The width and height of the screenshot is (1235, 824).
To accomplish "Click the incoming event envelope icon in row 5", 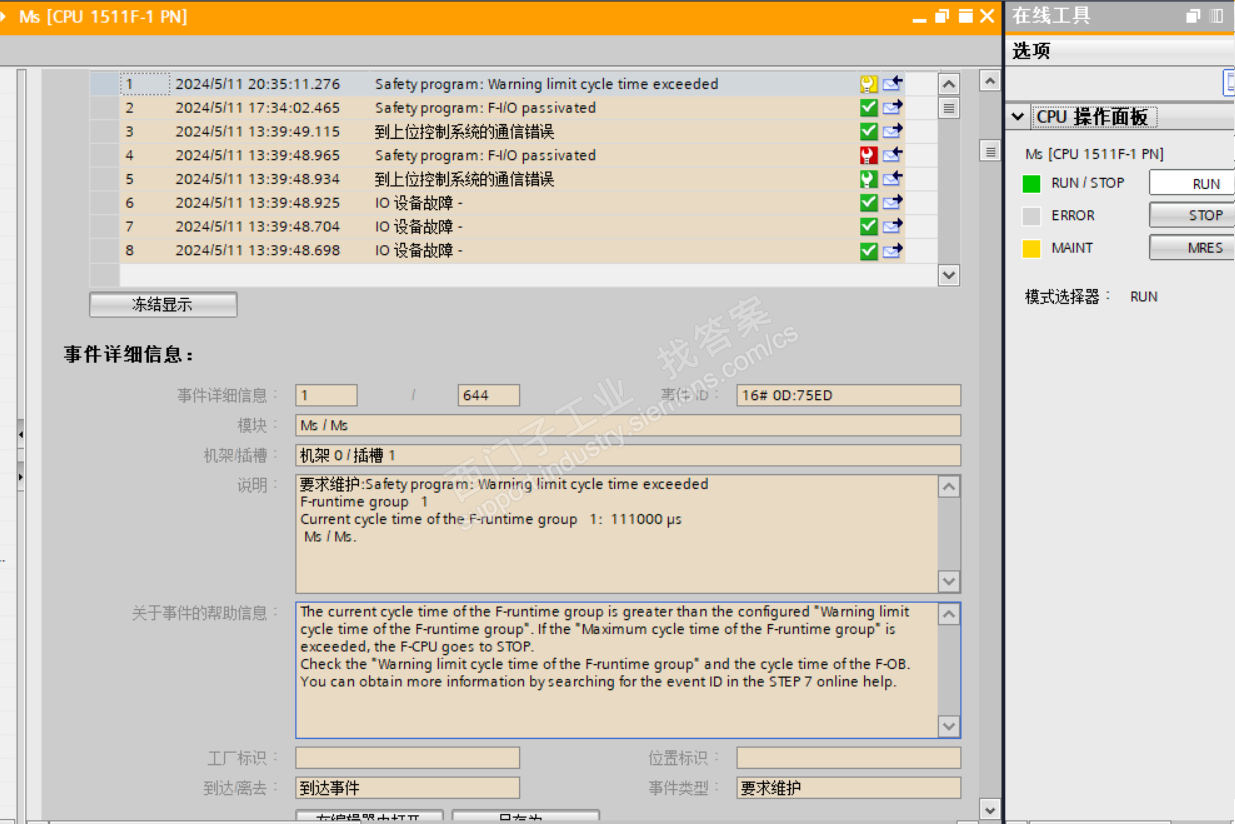I will click(x=892, y=179).
